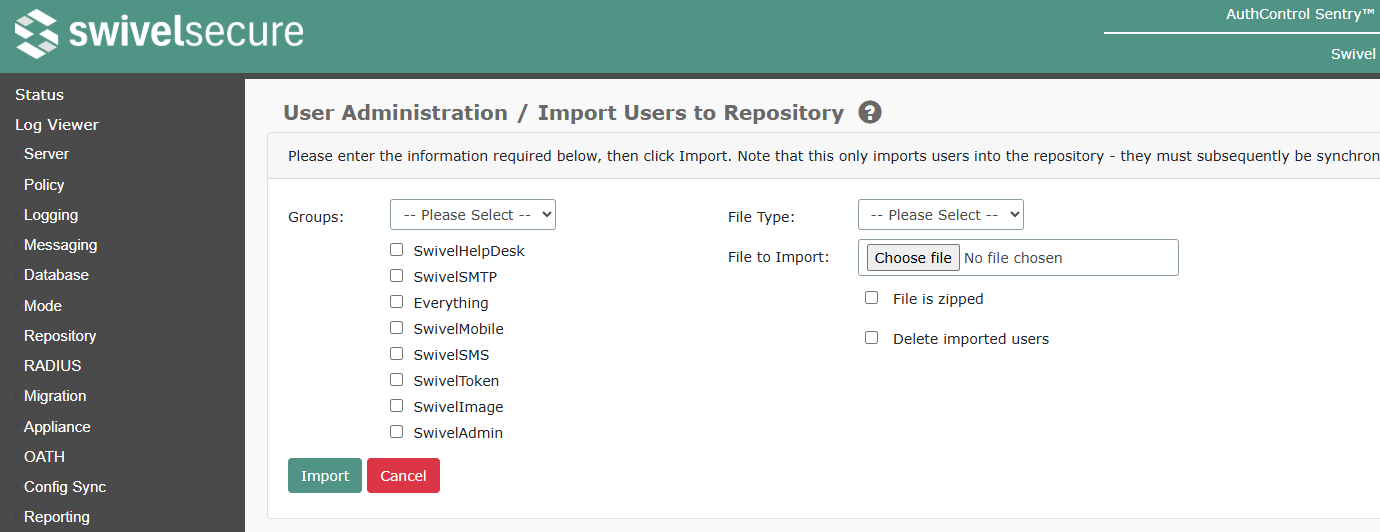Open the Messaging menu item
The width and height of the screenshot is (1380, 532).
point(60,245)
